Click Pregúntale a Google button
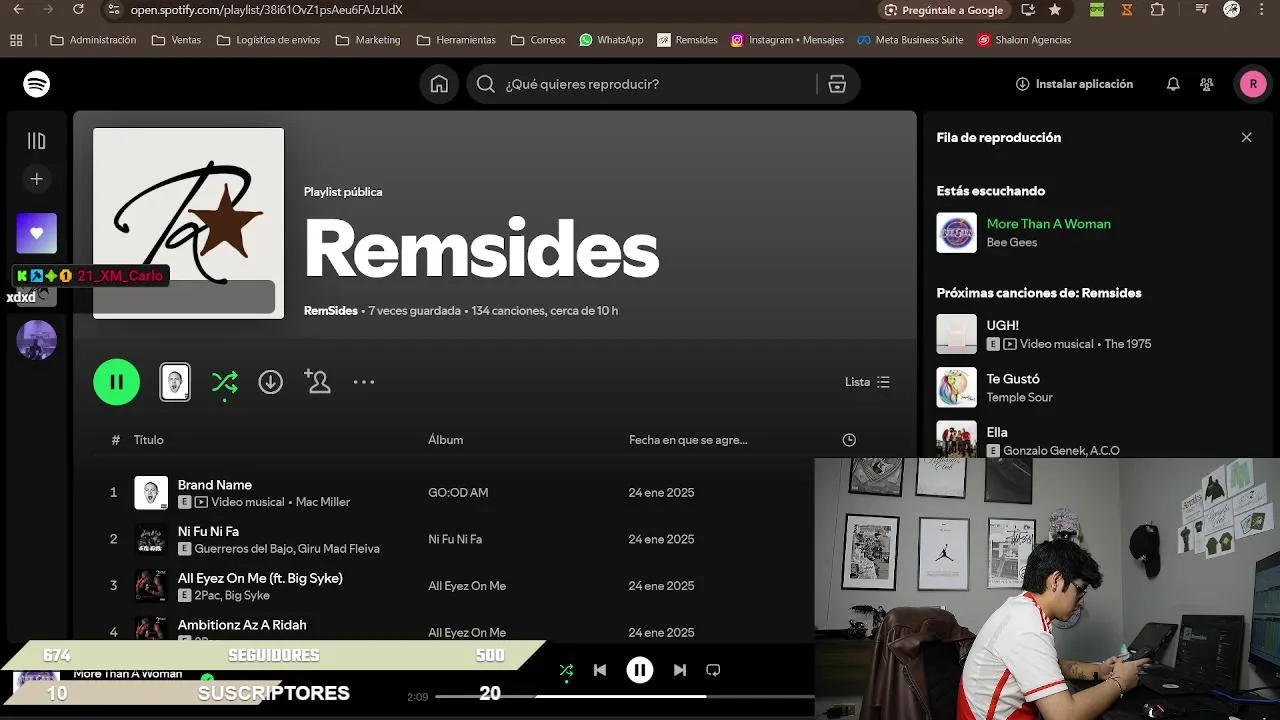The height and width of the screenshot is (720, 1280). [944, 10]
